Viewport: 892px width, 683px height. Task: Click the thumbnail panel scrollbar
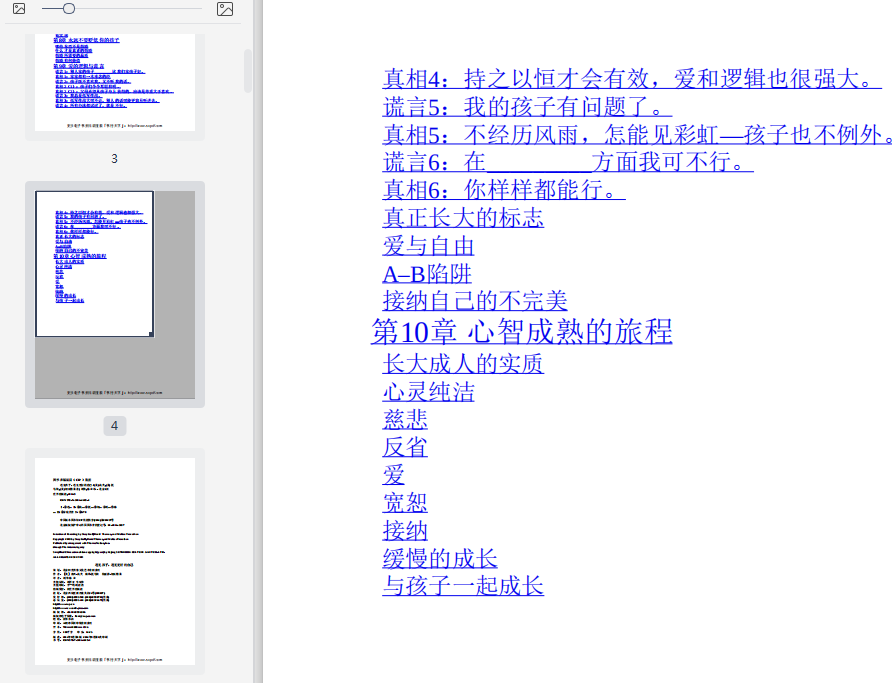(247, 71)
